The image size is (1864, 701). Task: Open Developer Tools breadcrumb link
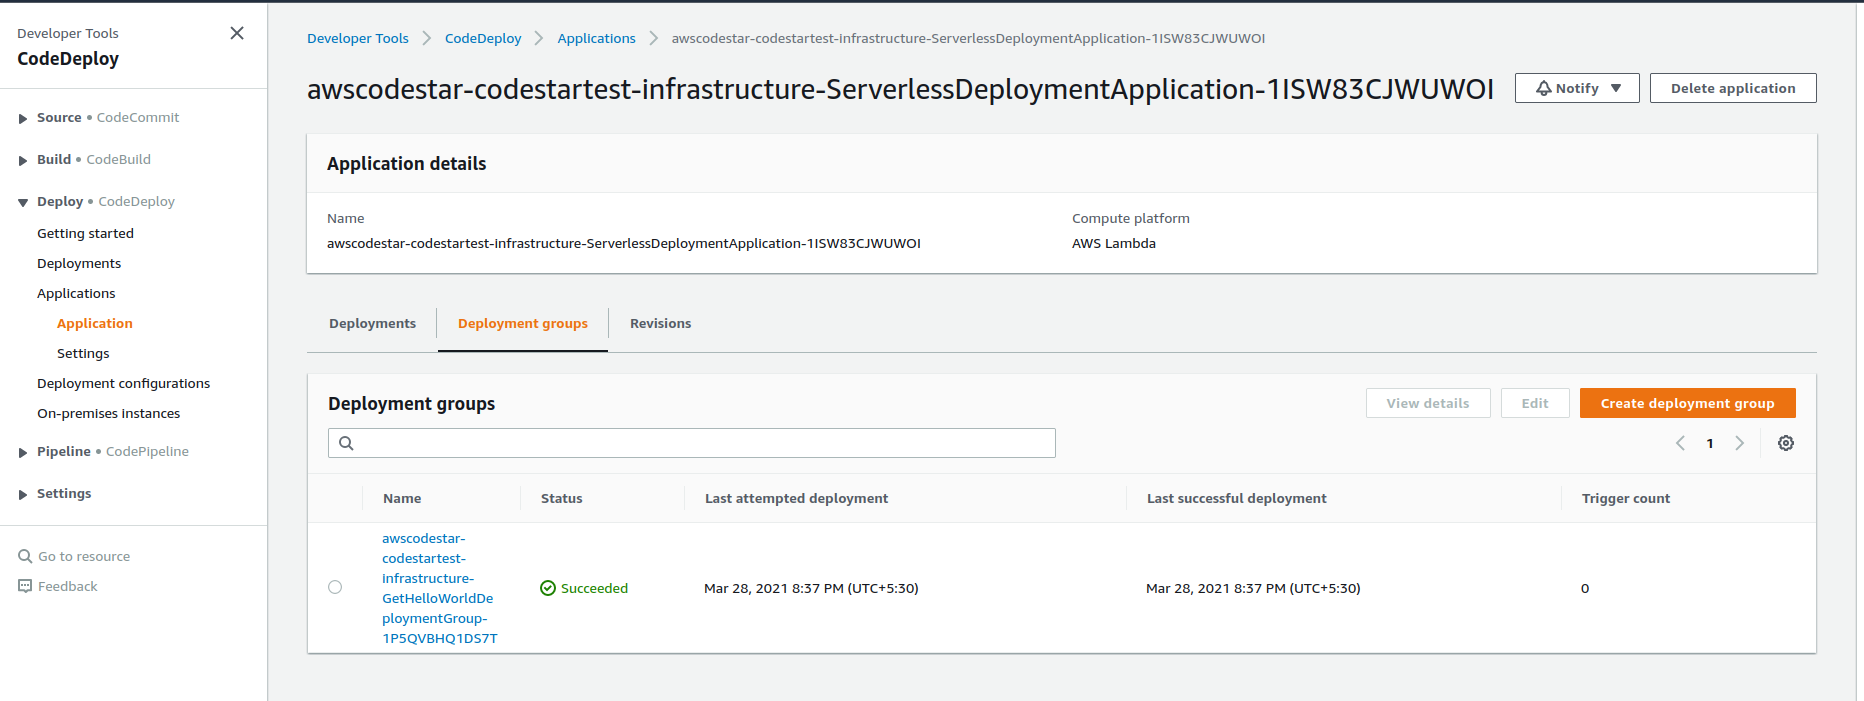point(358,38)
